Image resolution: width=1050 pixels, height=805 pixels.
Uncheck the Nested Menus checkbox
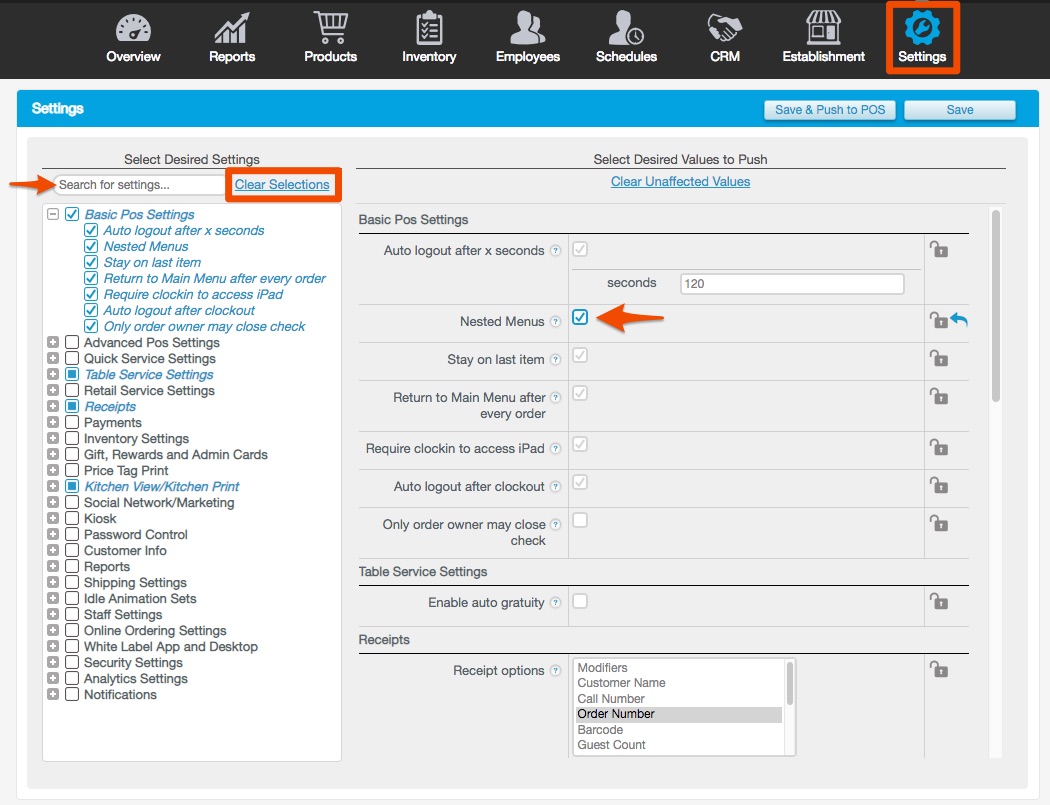point(579,317)
